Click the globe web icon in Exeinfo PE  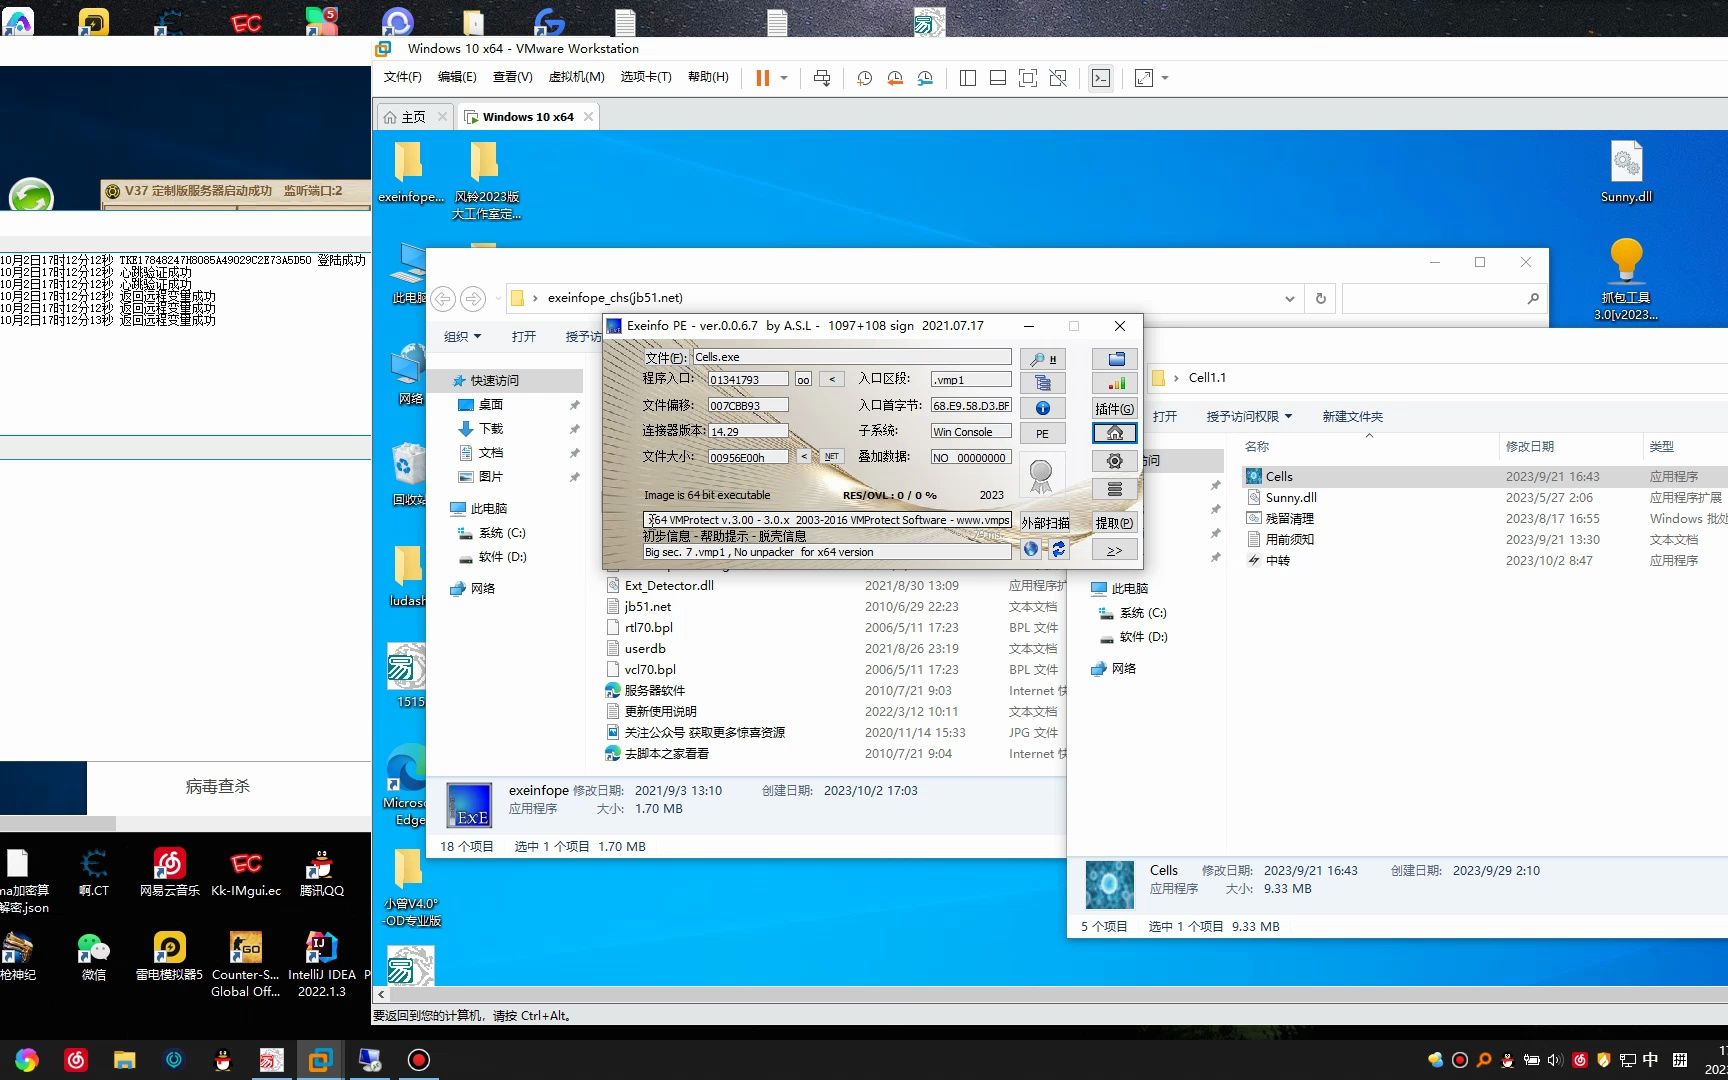tap(1031, 549)
